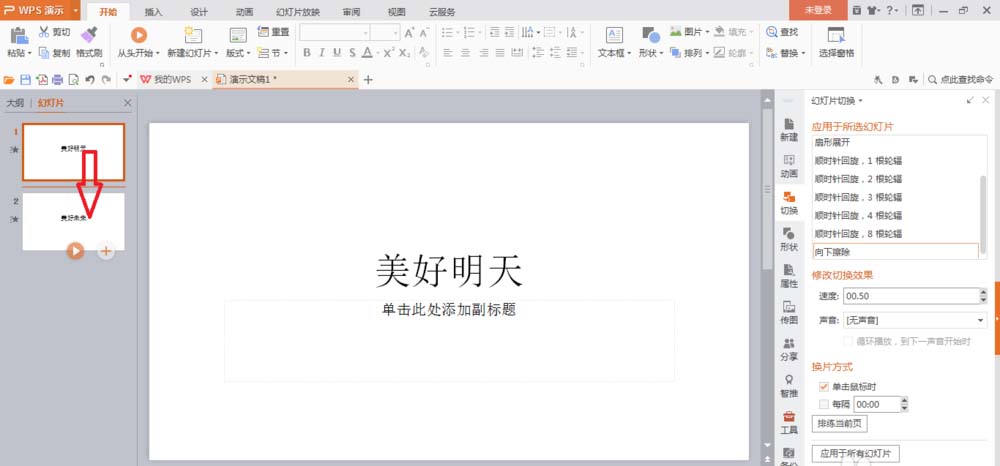Toggle Underline formatting
The width and height of the screenshot is (1000, 466).
(x=337, y=53)
